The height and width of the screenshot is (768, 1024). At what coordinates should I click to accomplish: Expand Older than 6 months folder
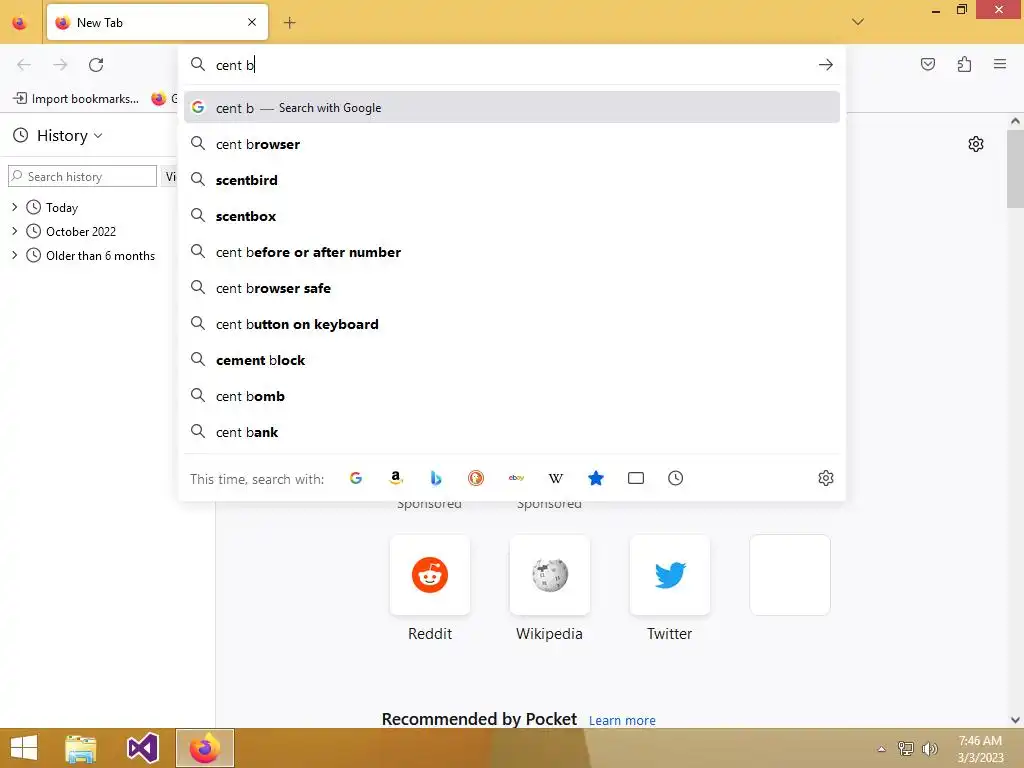[14, 255]
